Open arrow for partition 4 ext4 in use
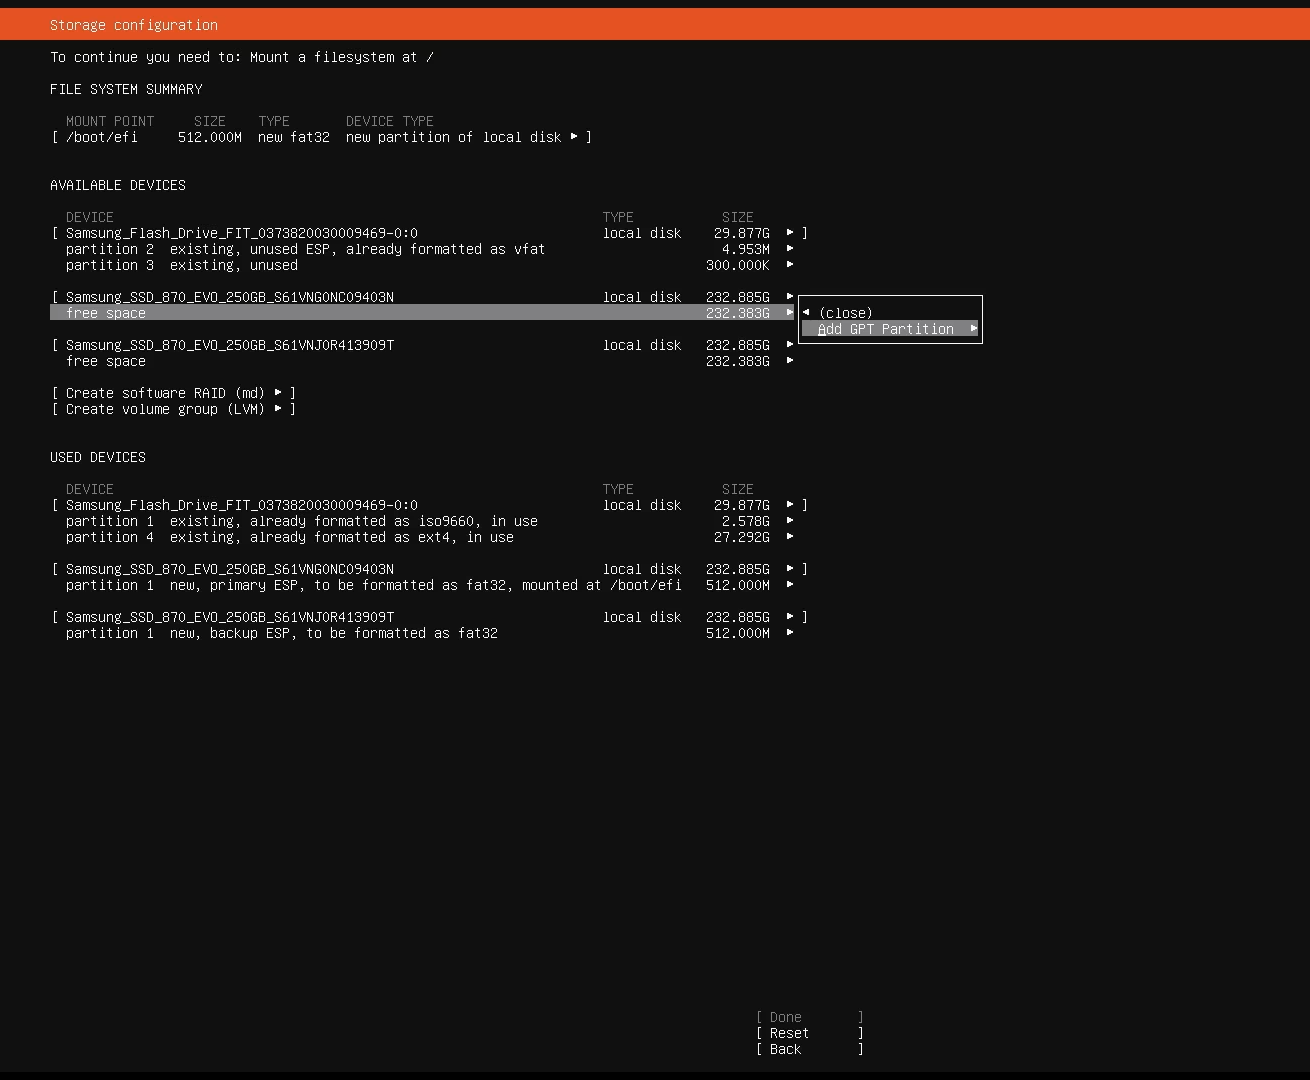1310x1080 pixels. pyautogui.click(x=790, y=537)
